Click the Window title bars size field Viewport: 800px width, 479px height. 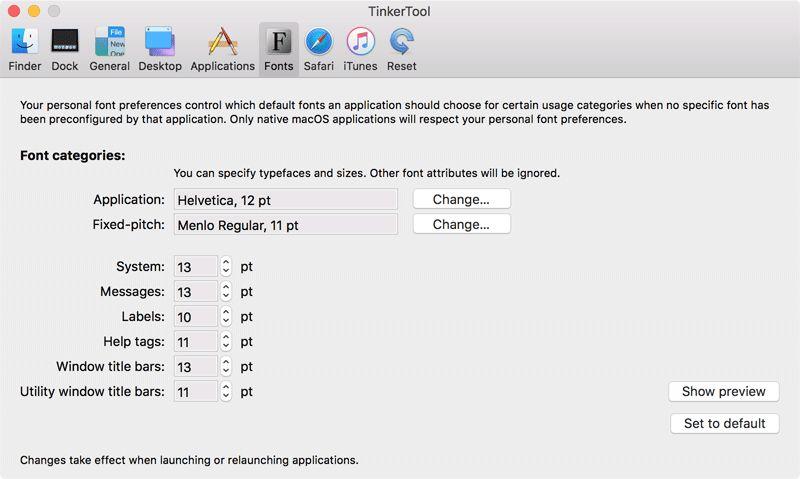point(195,367)
